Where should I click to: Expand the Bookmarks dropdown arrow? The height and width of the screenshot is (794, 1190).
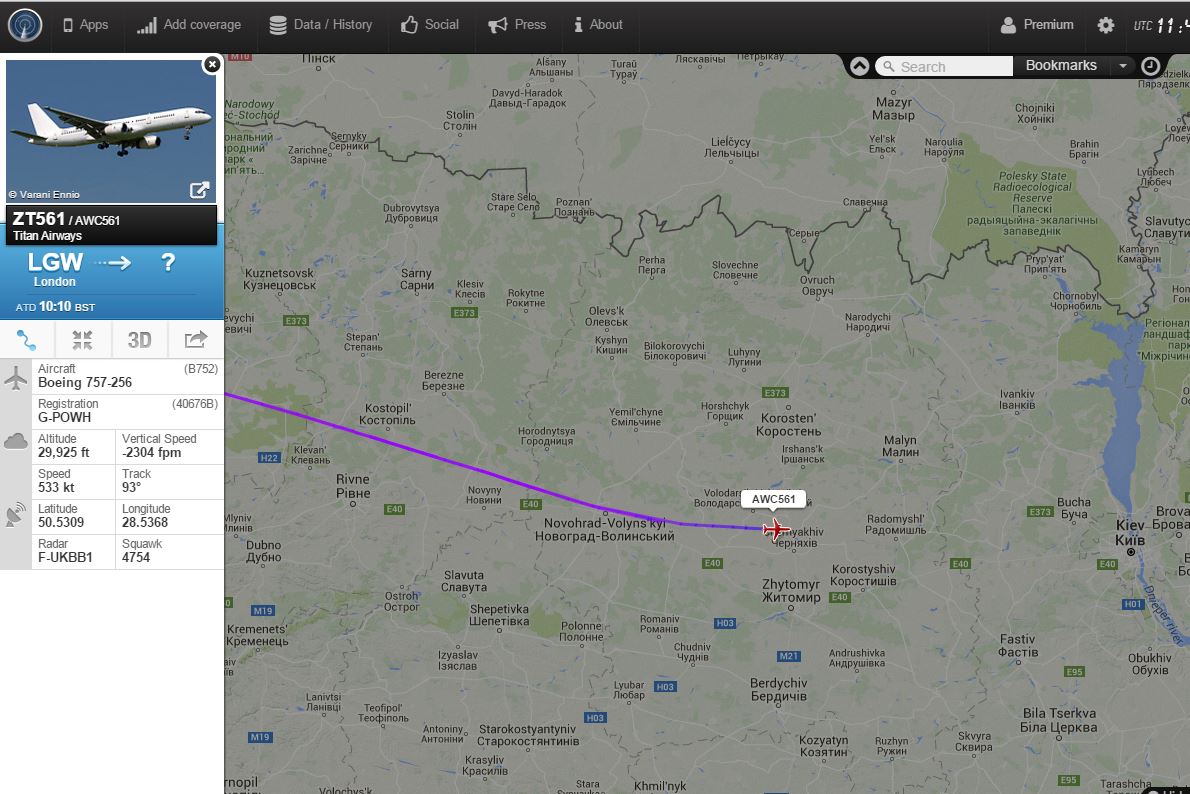1122,66
